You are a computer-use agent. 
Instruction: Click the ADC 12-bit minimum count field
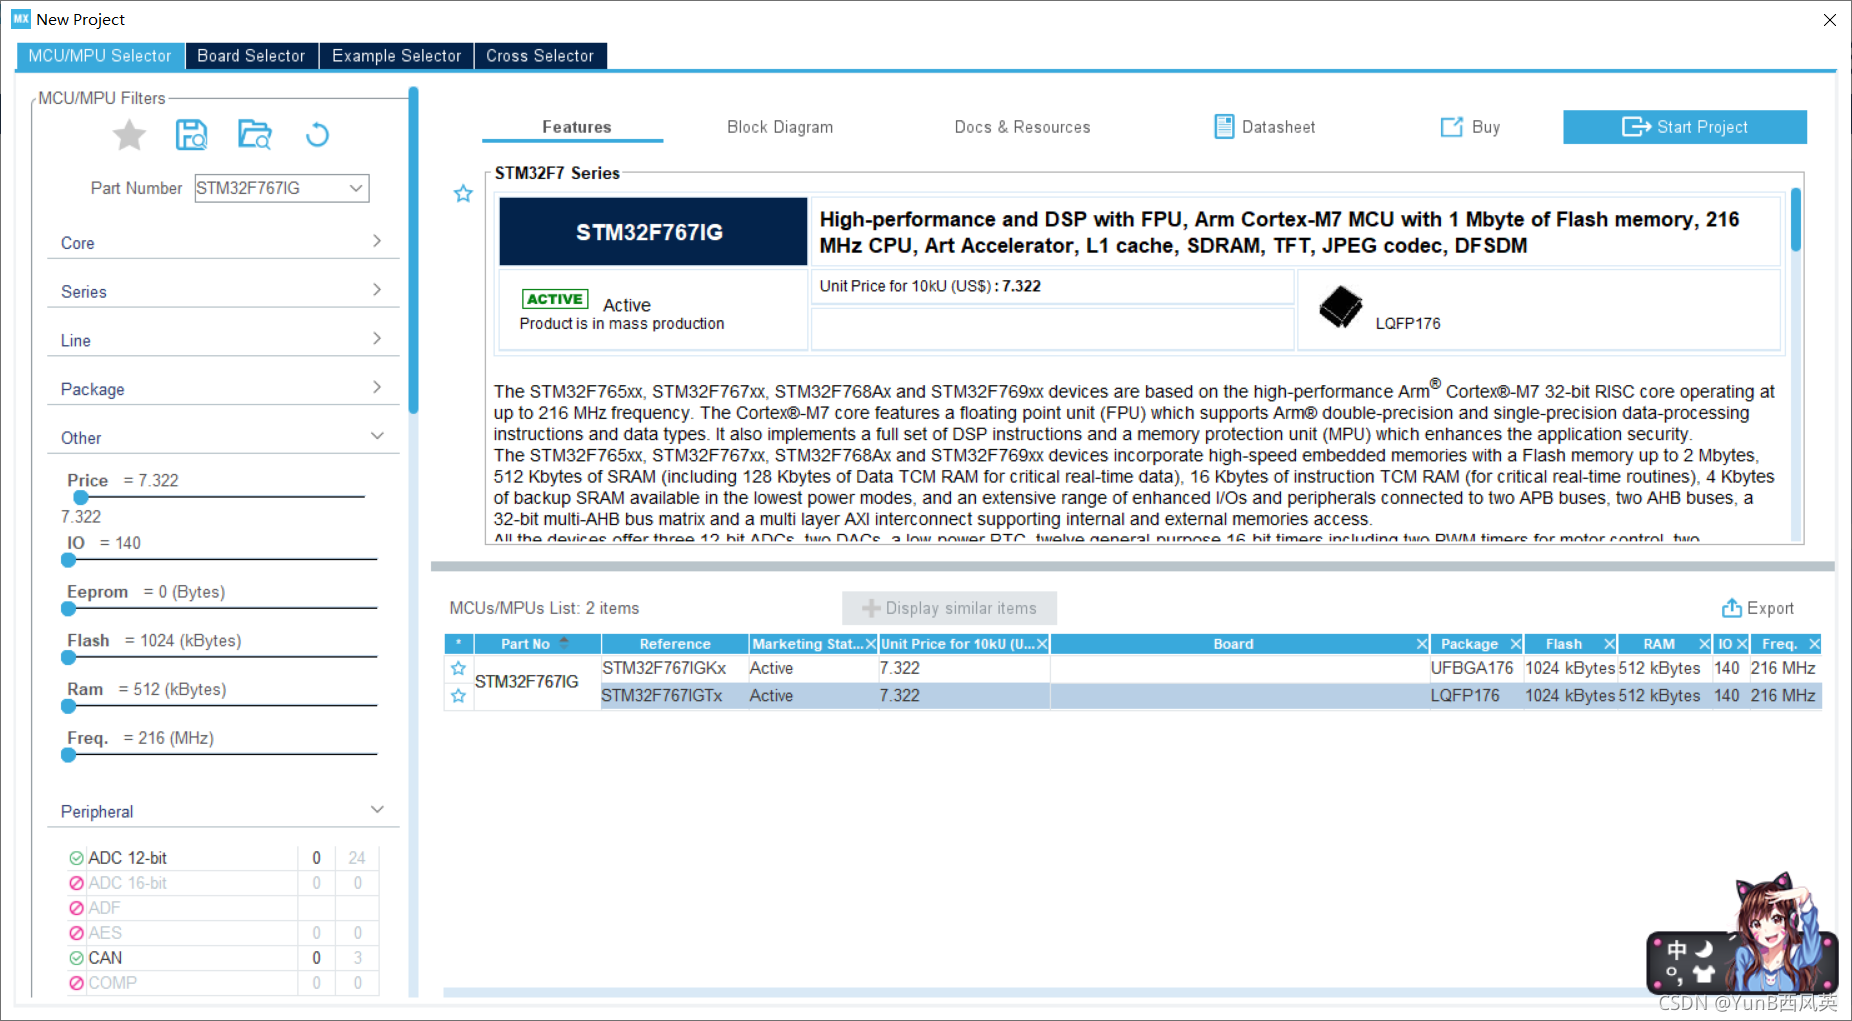point(316,858)
